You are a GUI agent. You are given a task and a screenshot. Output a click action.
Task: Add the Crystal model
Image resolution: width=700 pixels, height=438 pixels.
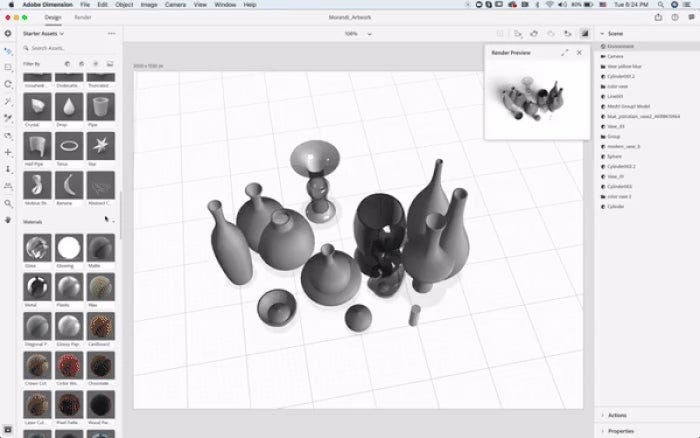[x=38, y=107]
